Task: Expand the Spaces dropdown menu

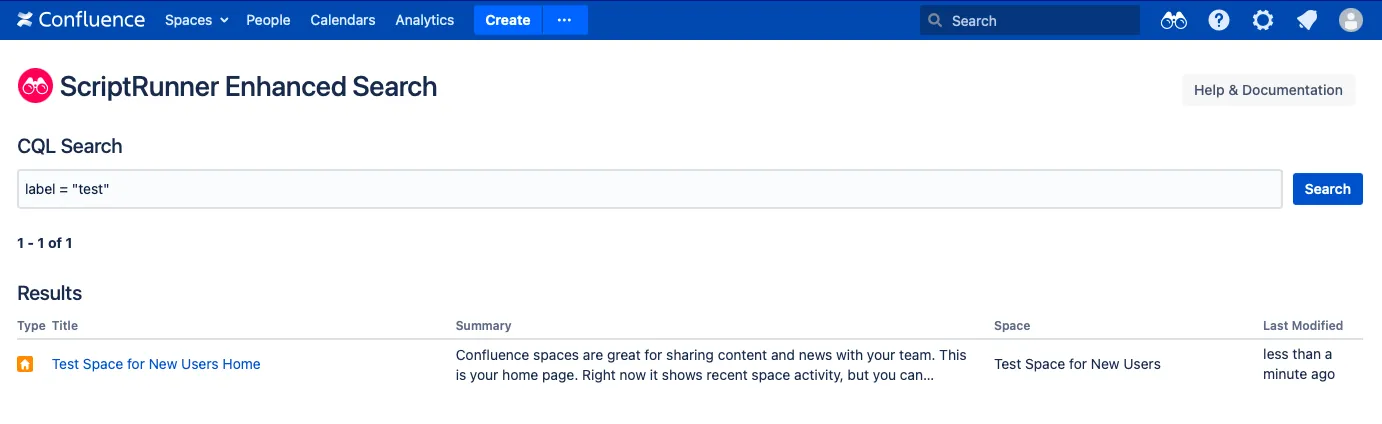Action: (x=197, y=20)
